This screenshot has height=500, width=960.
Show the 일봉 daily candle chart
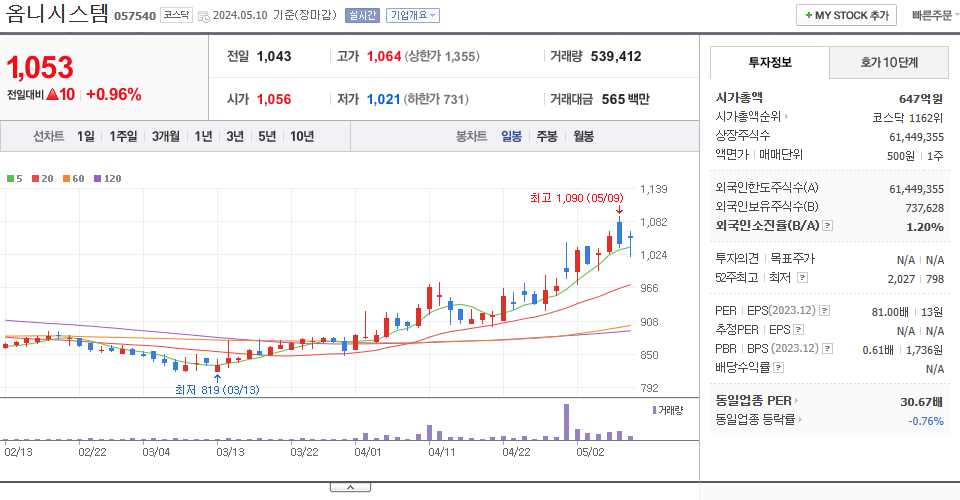(511, 136)
